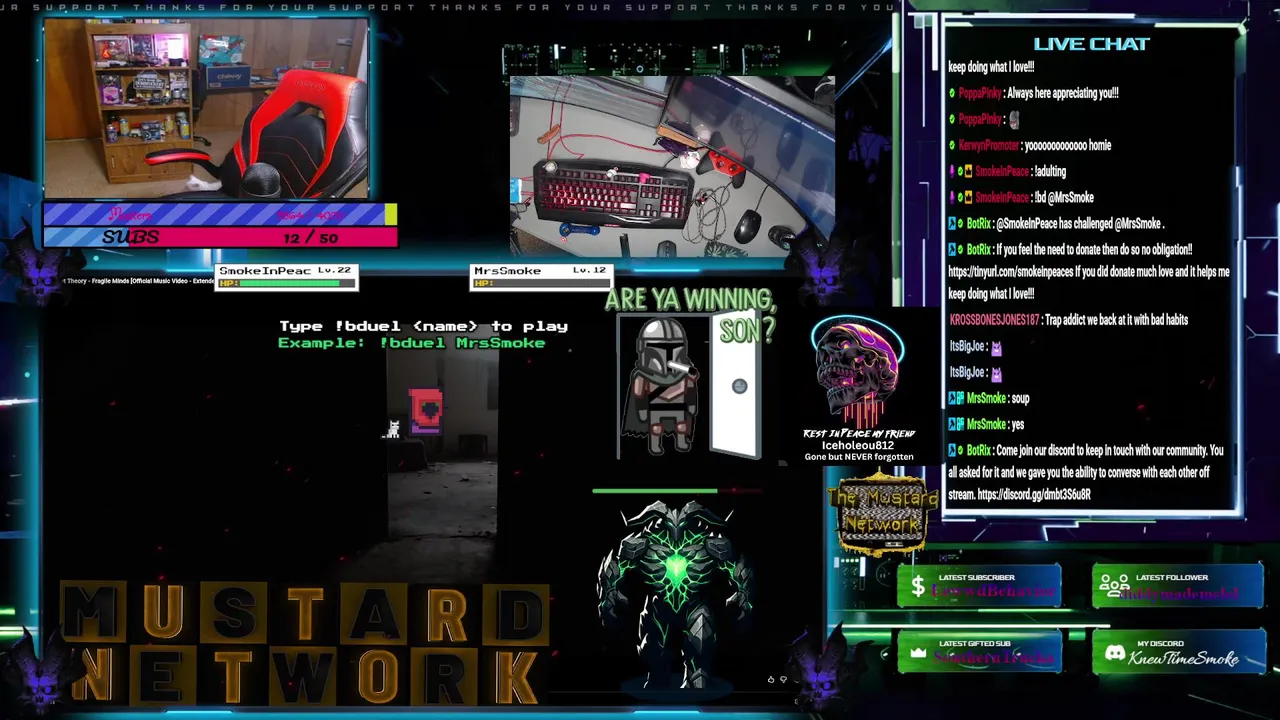Click the badge beside PoppaPinky's 'Always here appreciating you' message
This screenshot has height=720, width=1280.
coord(953,93)
